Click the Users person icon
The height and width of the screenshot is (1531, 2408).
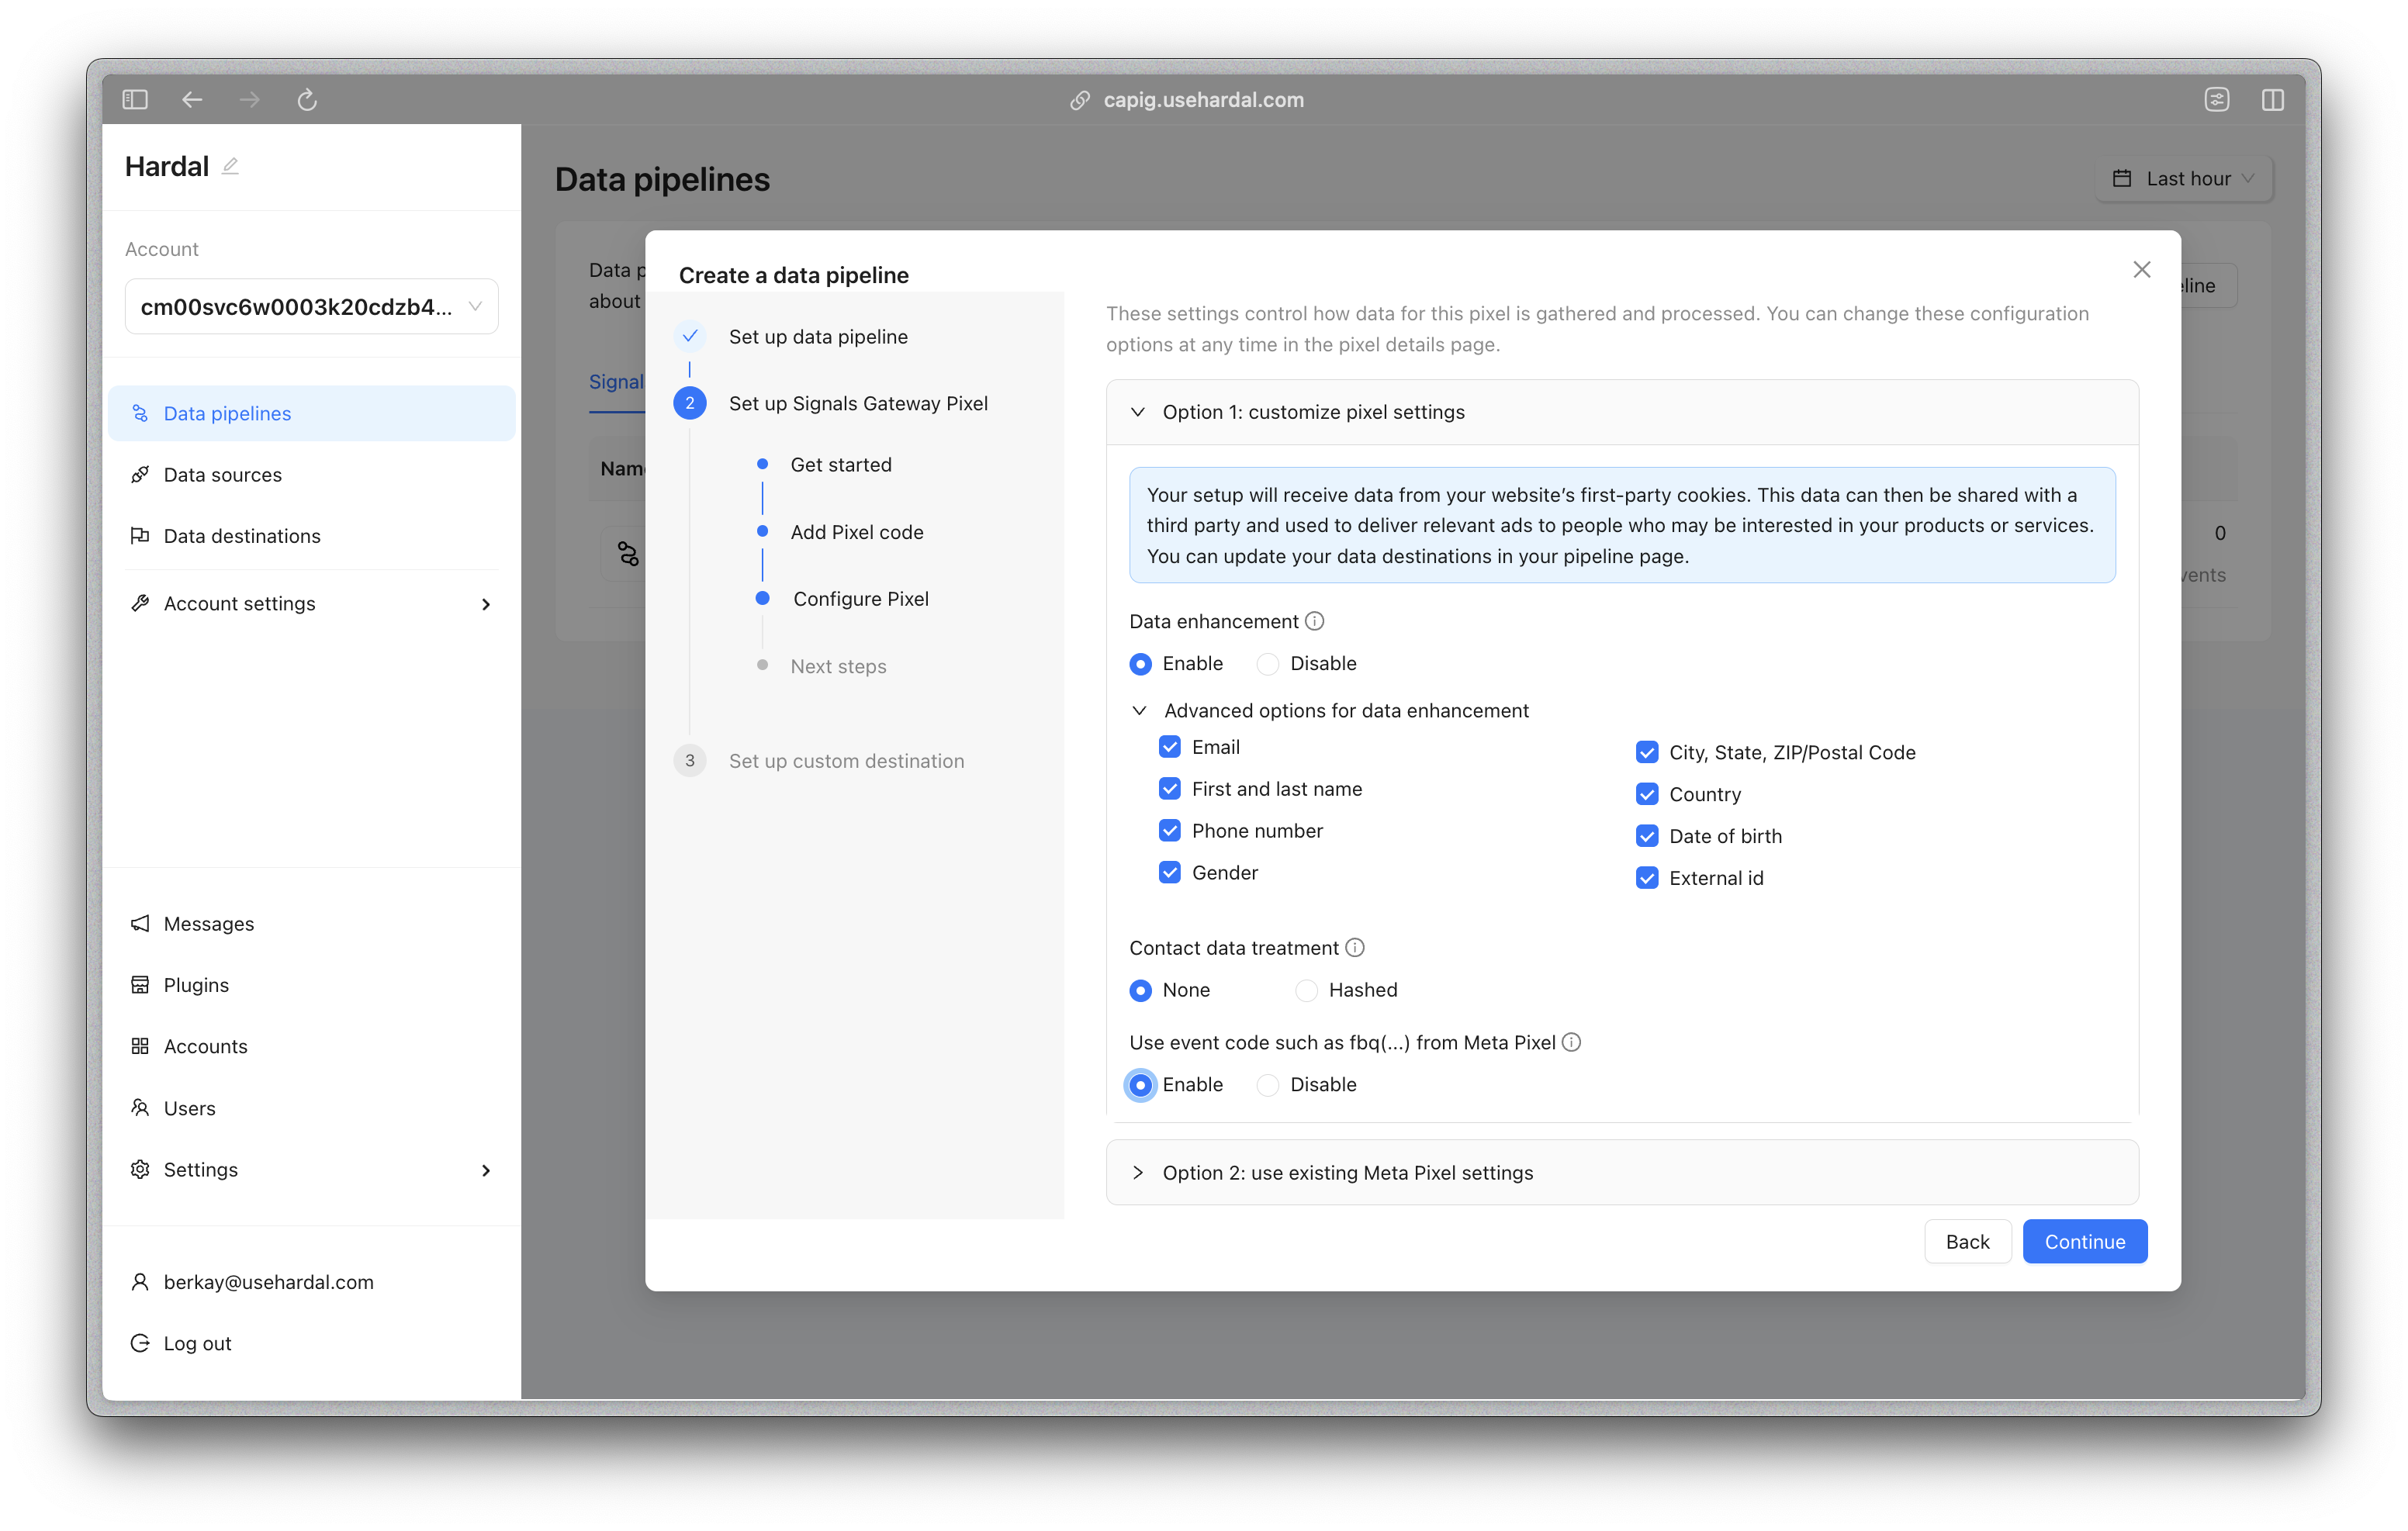coord(140,1107)
